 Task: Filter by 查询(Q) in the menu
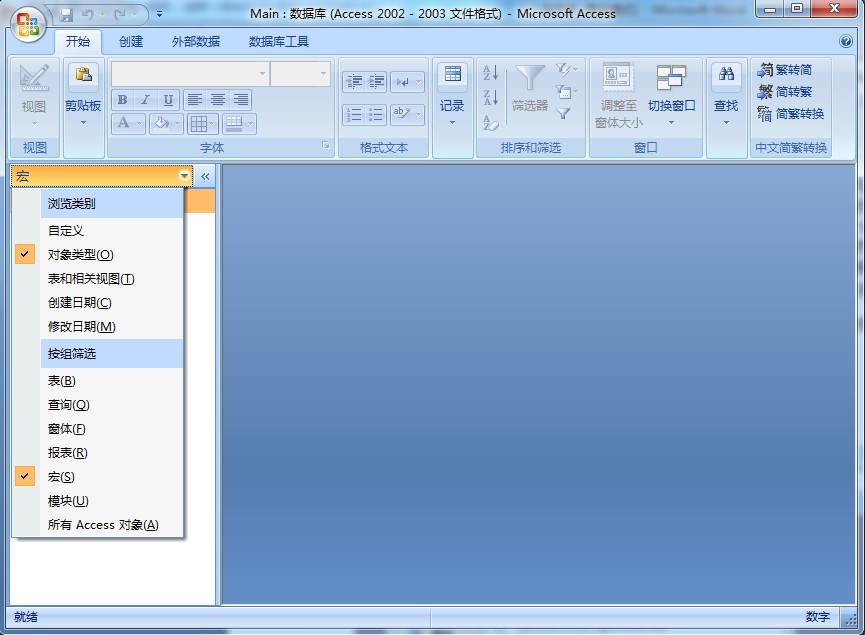(97, 405)
